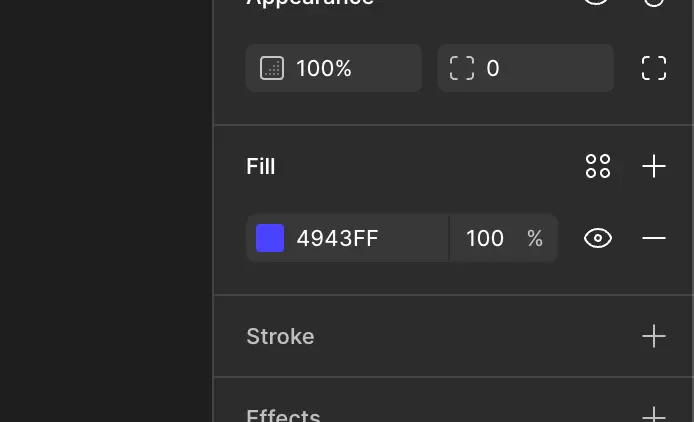Click blend mode drop icon in Appearance
This screenshot has height=422, width=694.
653,3
